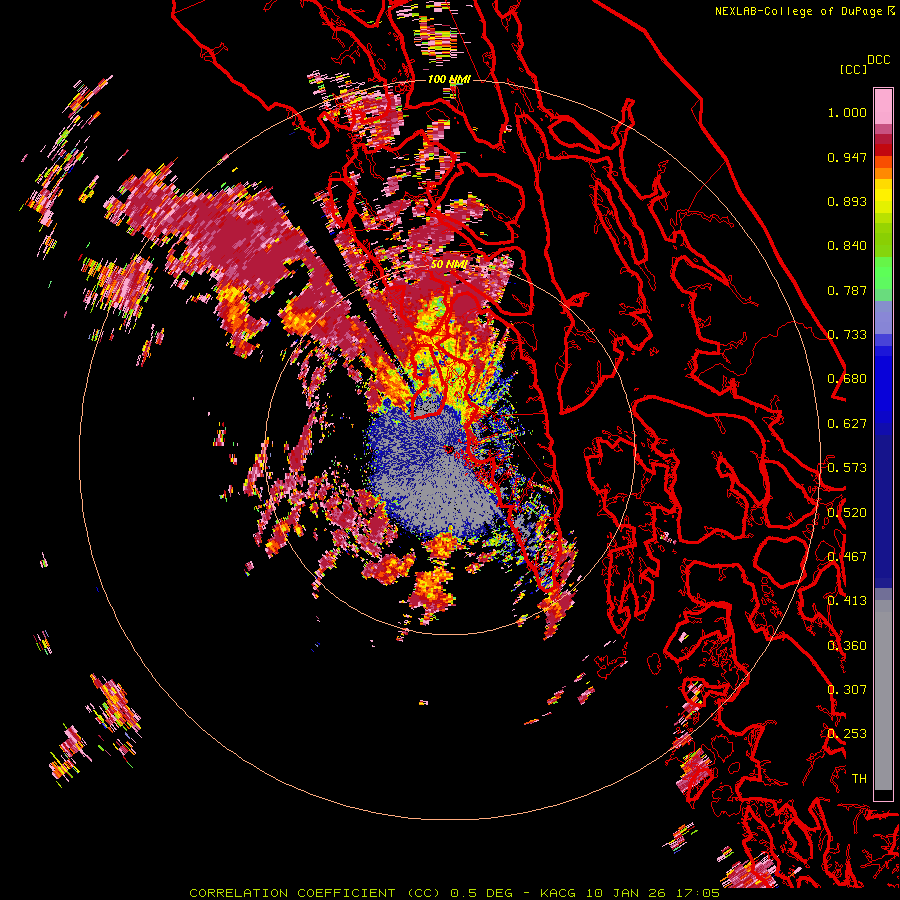The width and height of the screenshot is (900, 900).
Task: Select the 1.000 scale value
Action: (847, 112)
